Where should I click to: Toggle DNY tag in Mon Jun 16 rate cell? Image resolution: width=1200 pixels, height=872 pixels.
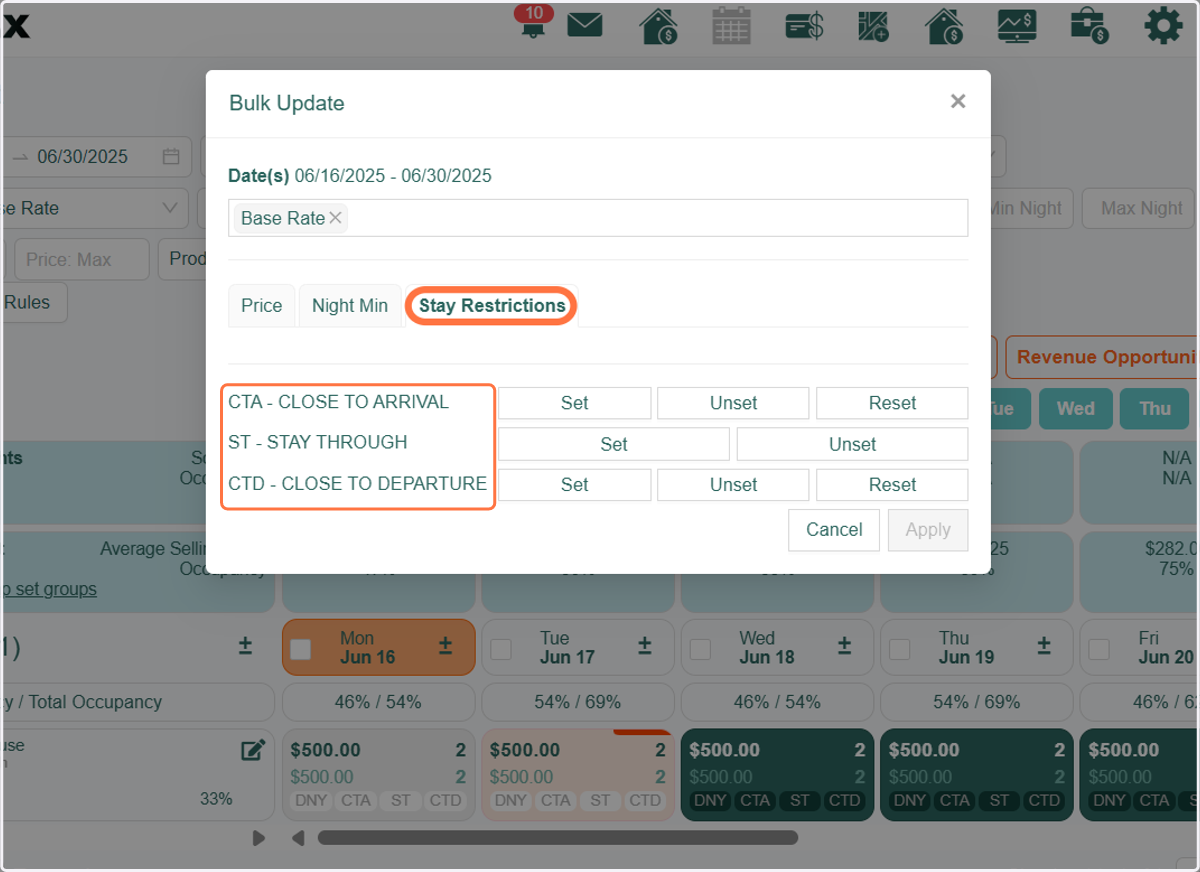tap(311, 800)
